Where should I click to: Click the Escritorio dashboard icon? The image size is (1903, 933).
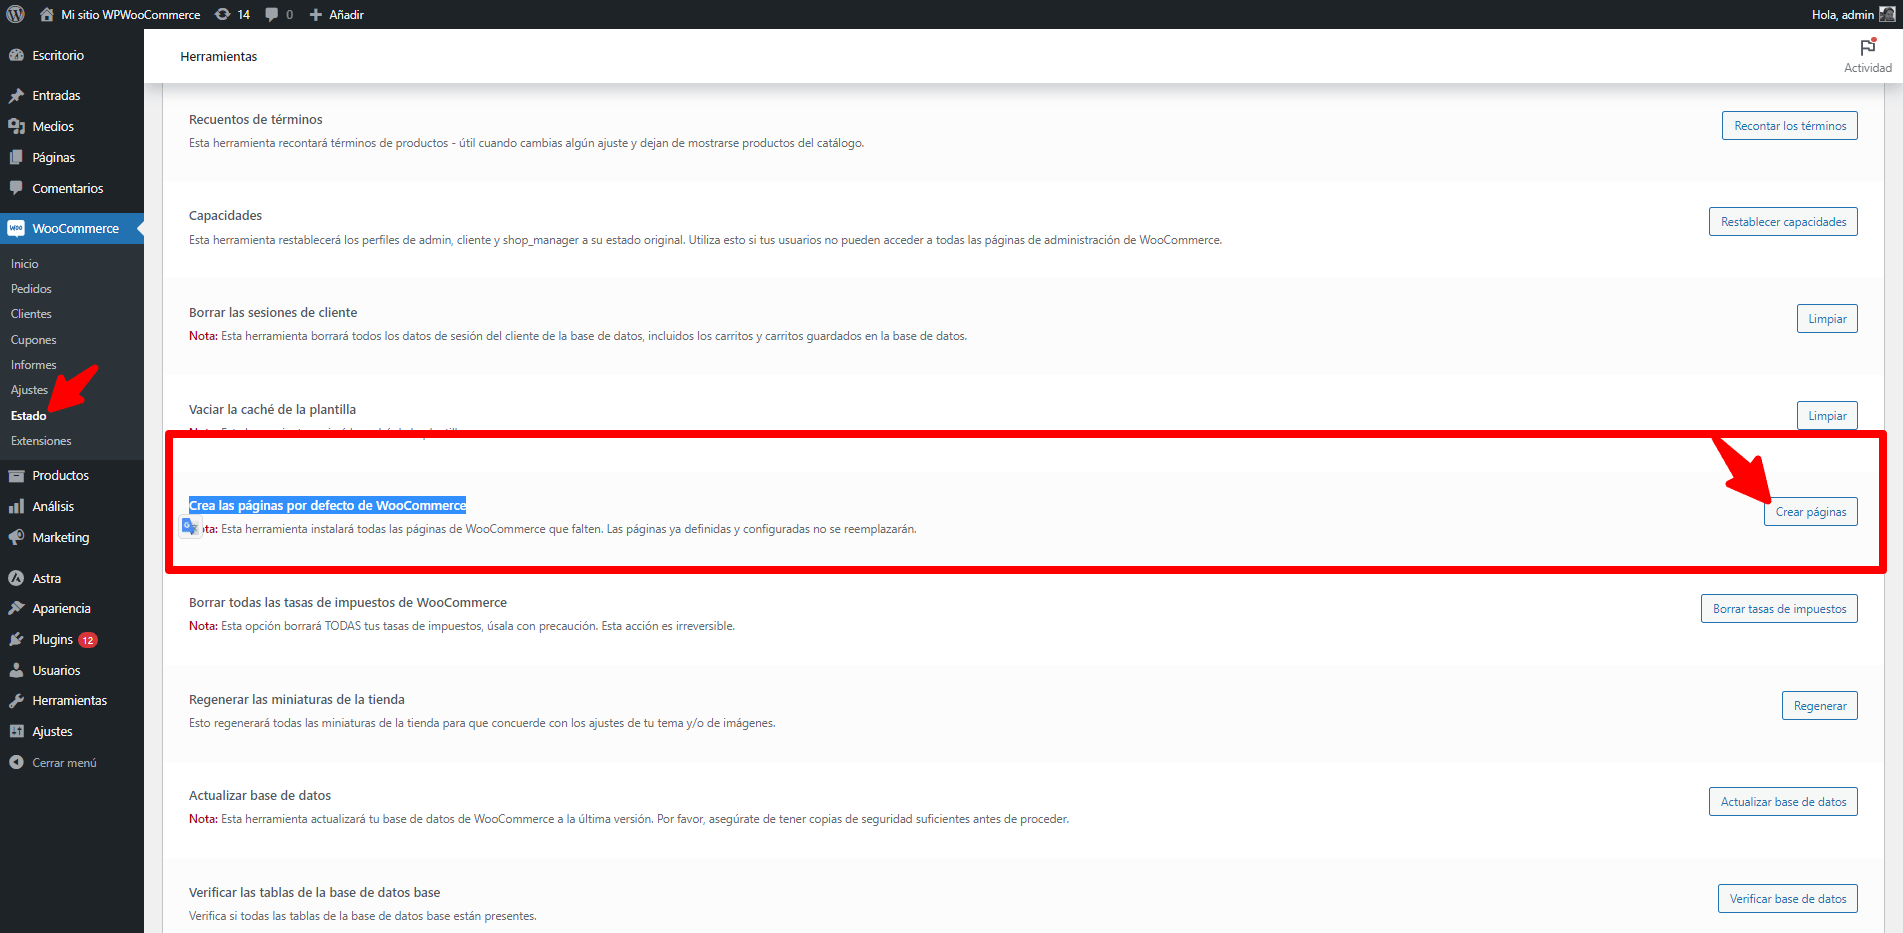[x=16, y=55]
